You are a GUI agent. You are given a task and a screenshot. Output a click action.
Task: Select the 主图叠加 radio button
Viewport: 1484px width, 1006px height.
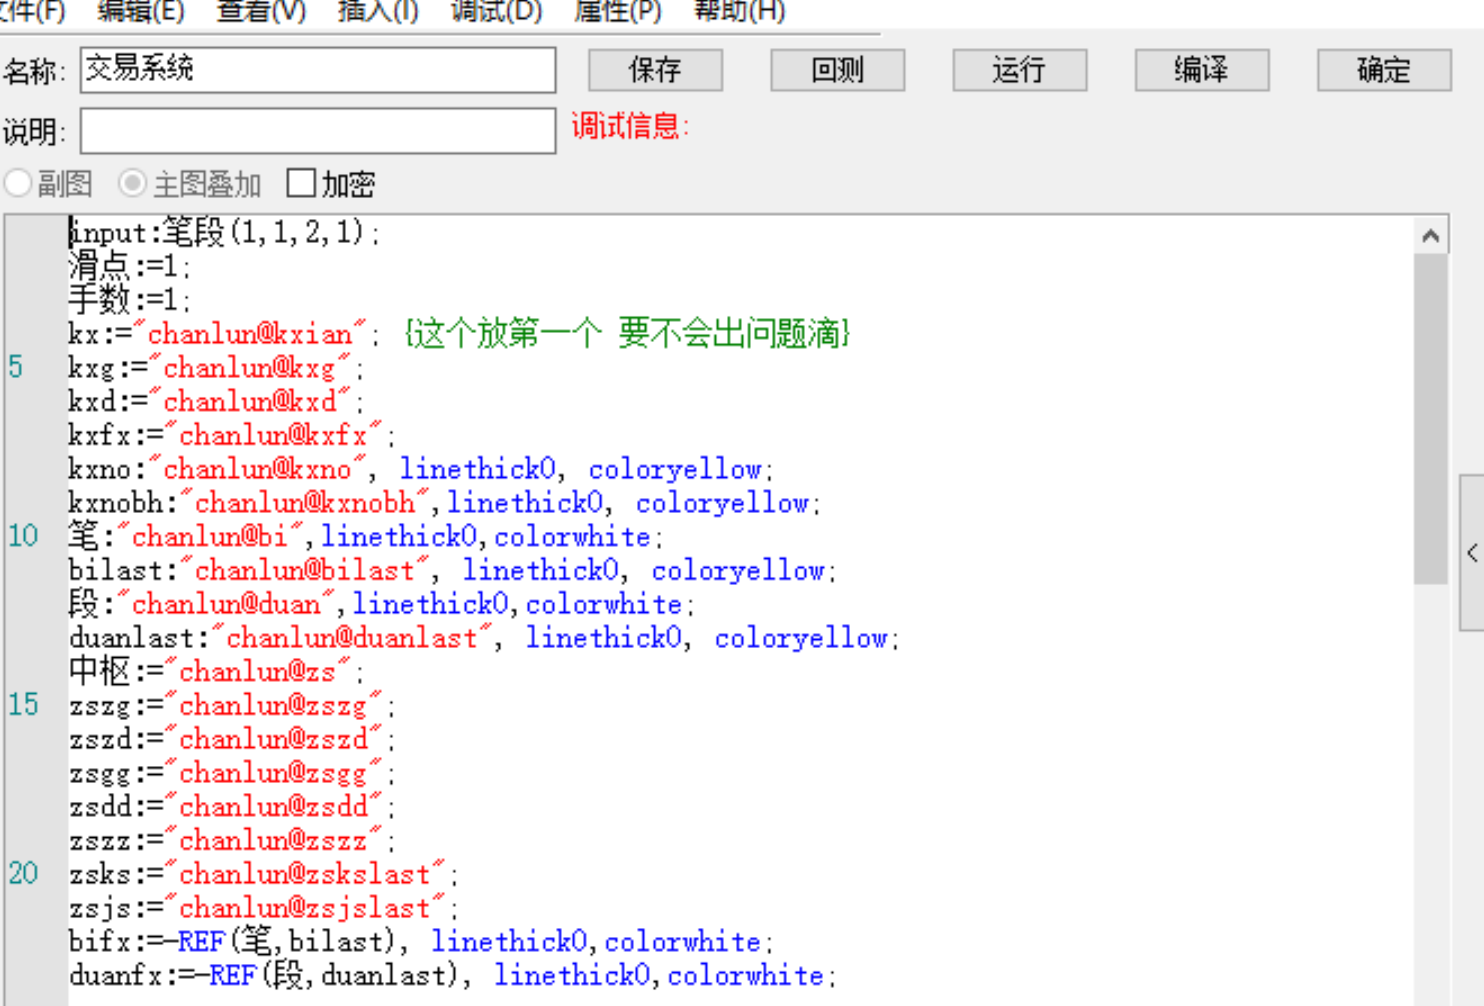coord(132,184)
